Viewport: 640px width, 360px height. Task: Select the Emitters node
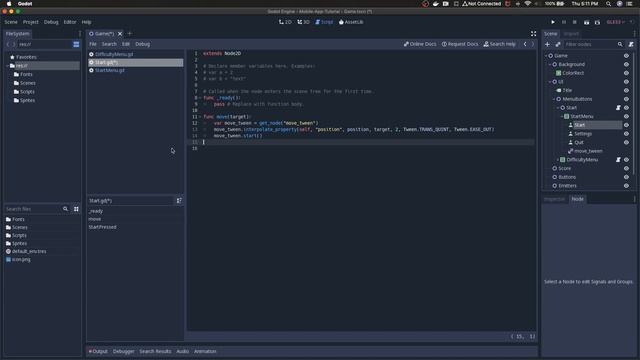(567, 186)
